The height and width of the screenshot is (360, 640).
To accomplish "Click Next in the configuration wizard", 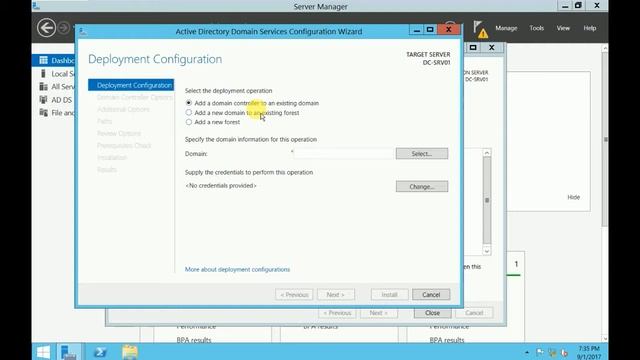I will coord(336,294).
